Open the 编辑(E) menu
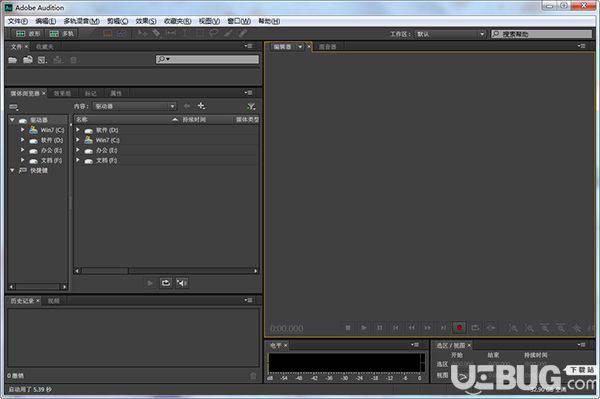This screenshot has width=600, height=399. coord(45,21)
